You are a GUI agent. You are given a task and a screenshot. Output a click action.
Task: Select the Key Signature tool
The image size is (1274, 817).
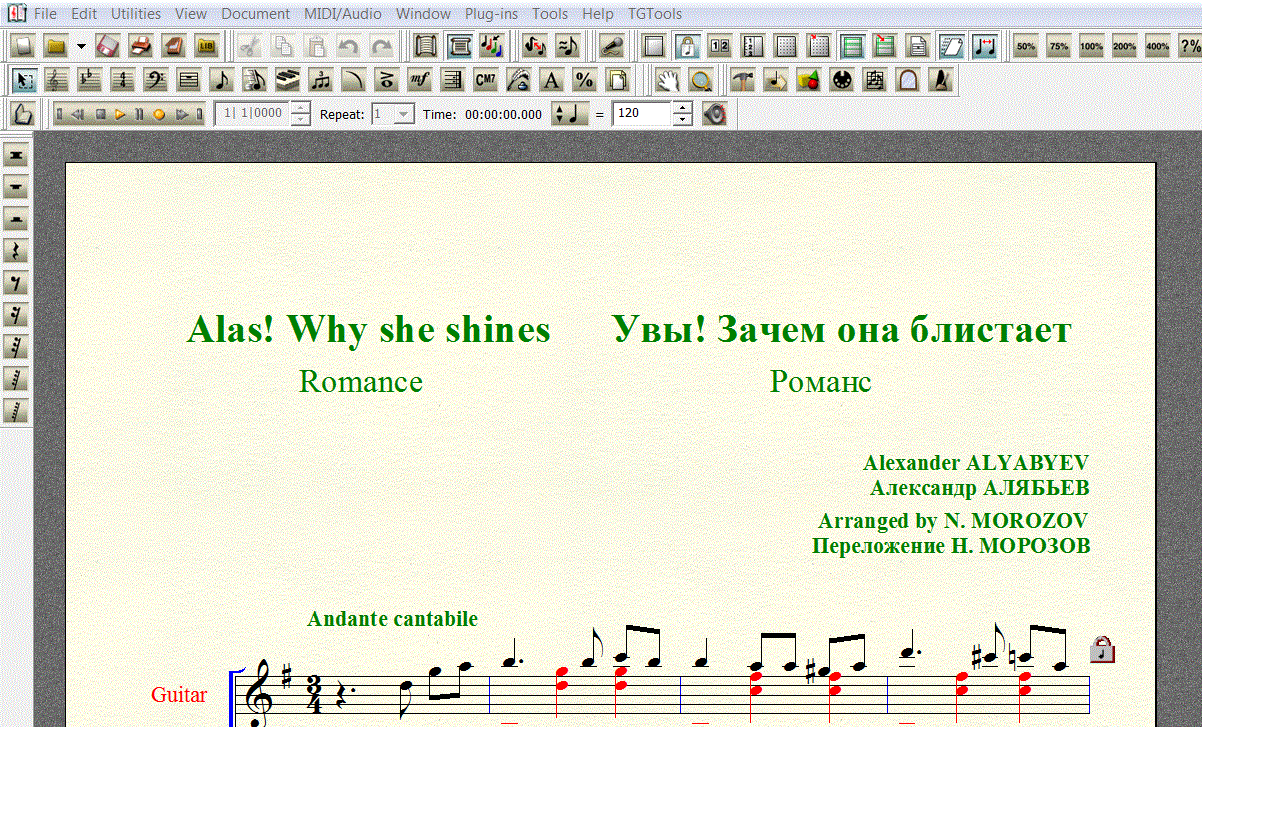pos(90,80)
